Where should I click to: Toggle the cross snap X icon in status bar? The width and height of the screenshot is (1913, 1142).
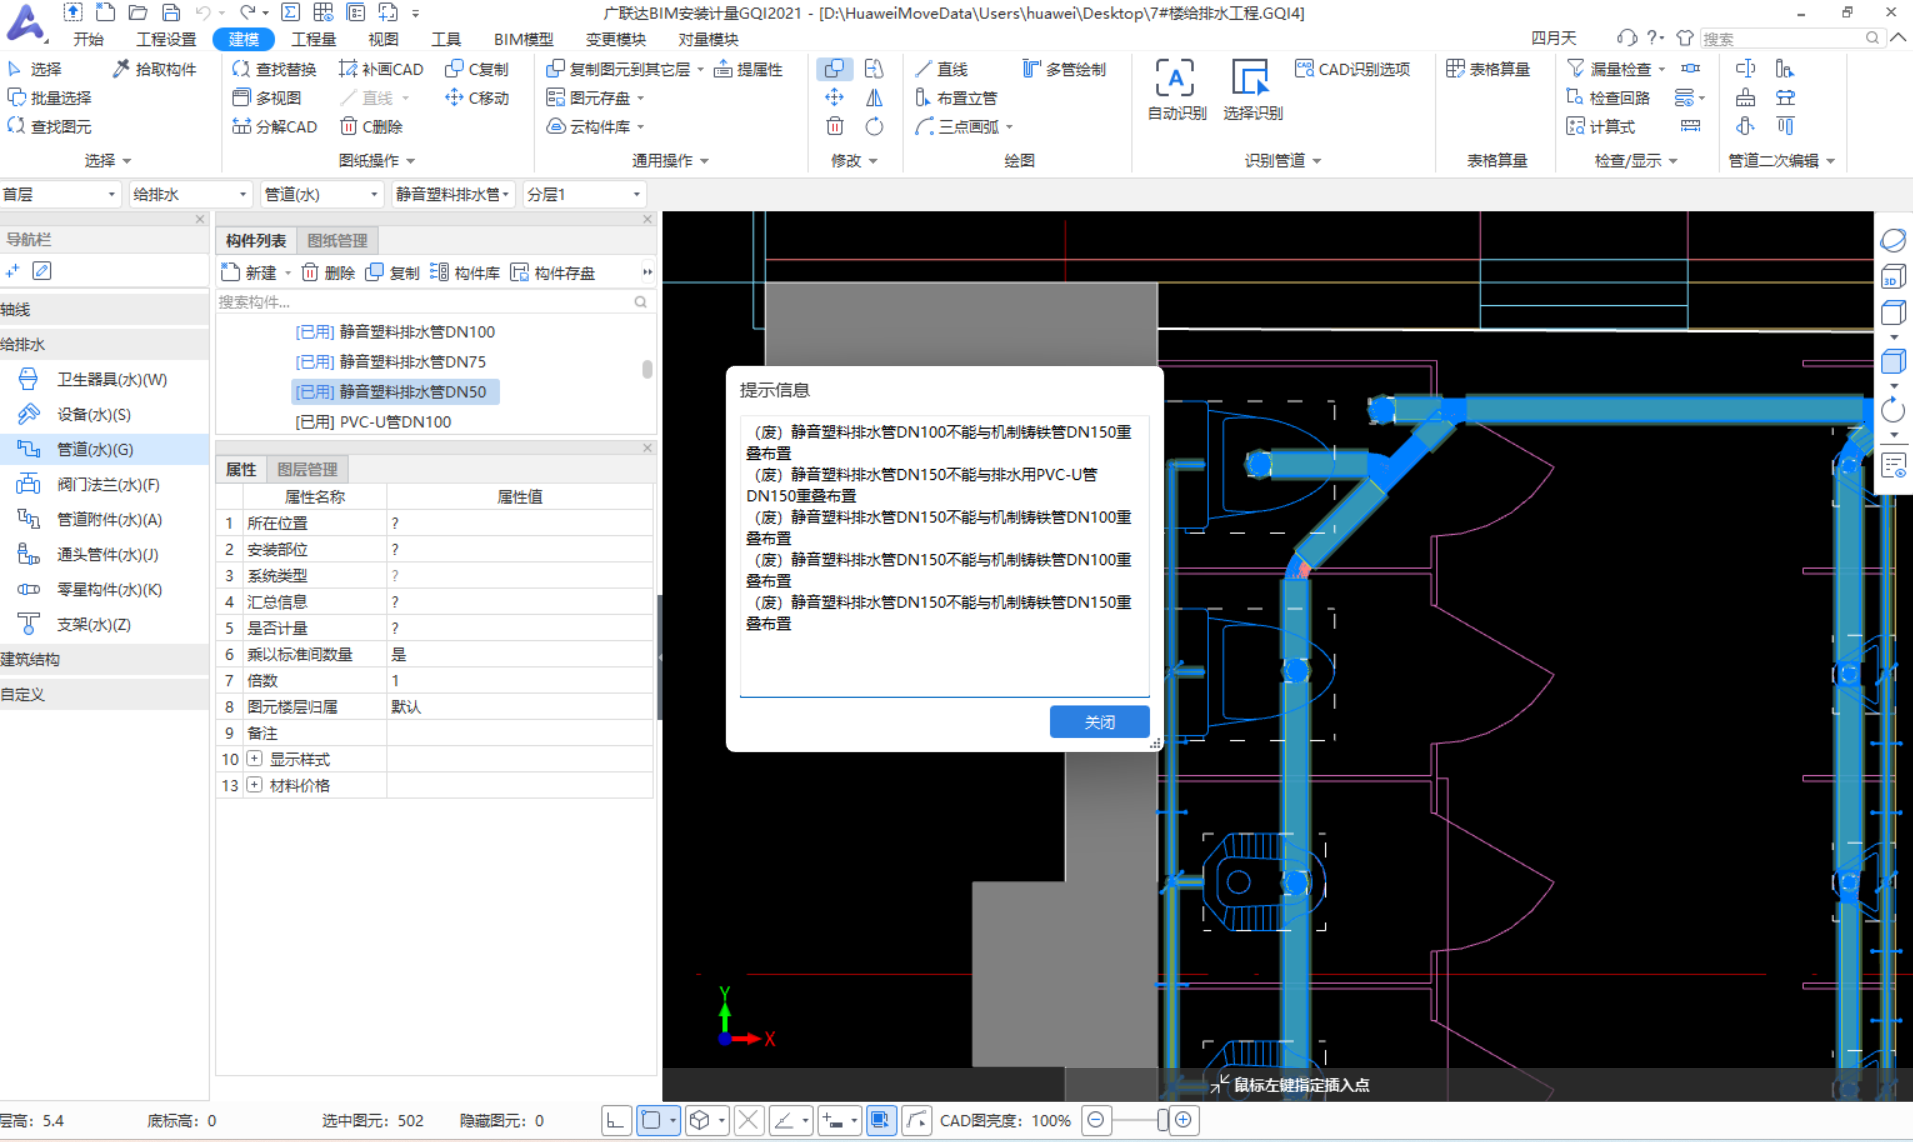[748, 1120]
